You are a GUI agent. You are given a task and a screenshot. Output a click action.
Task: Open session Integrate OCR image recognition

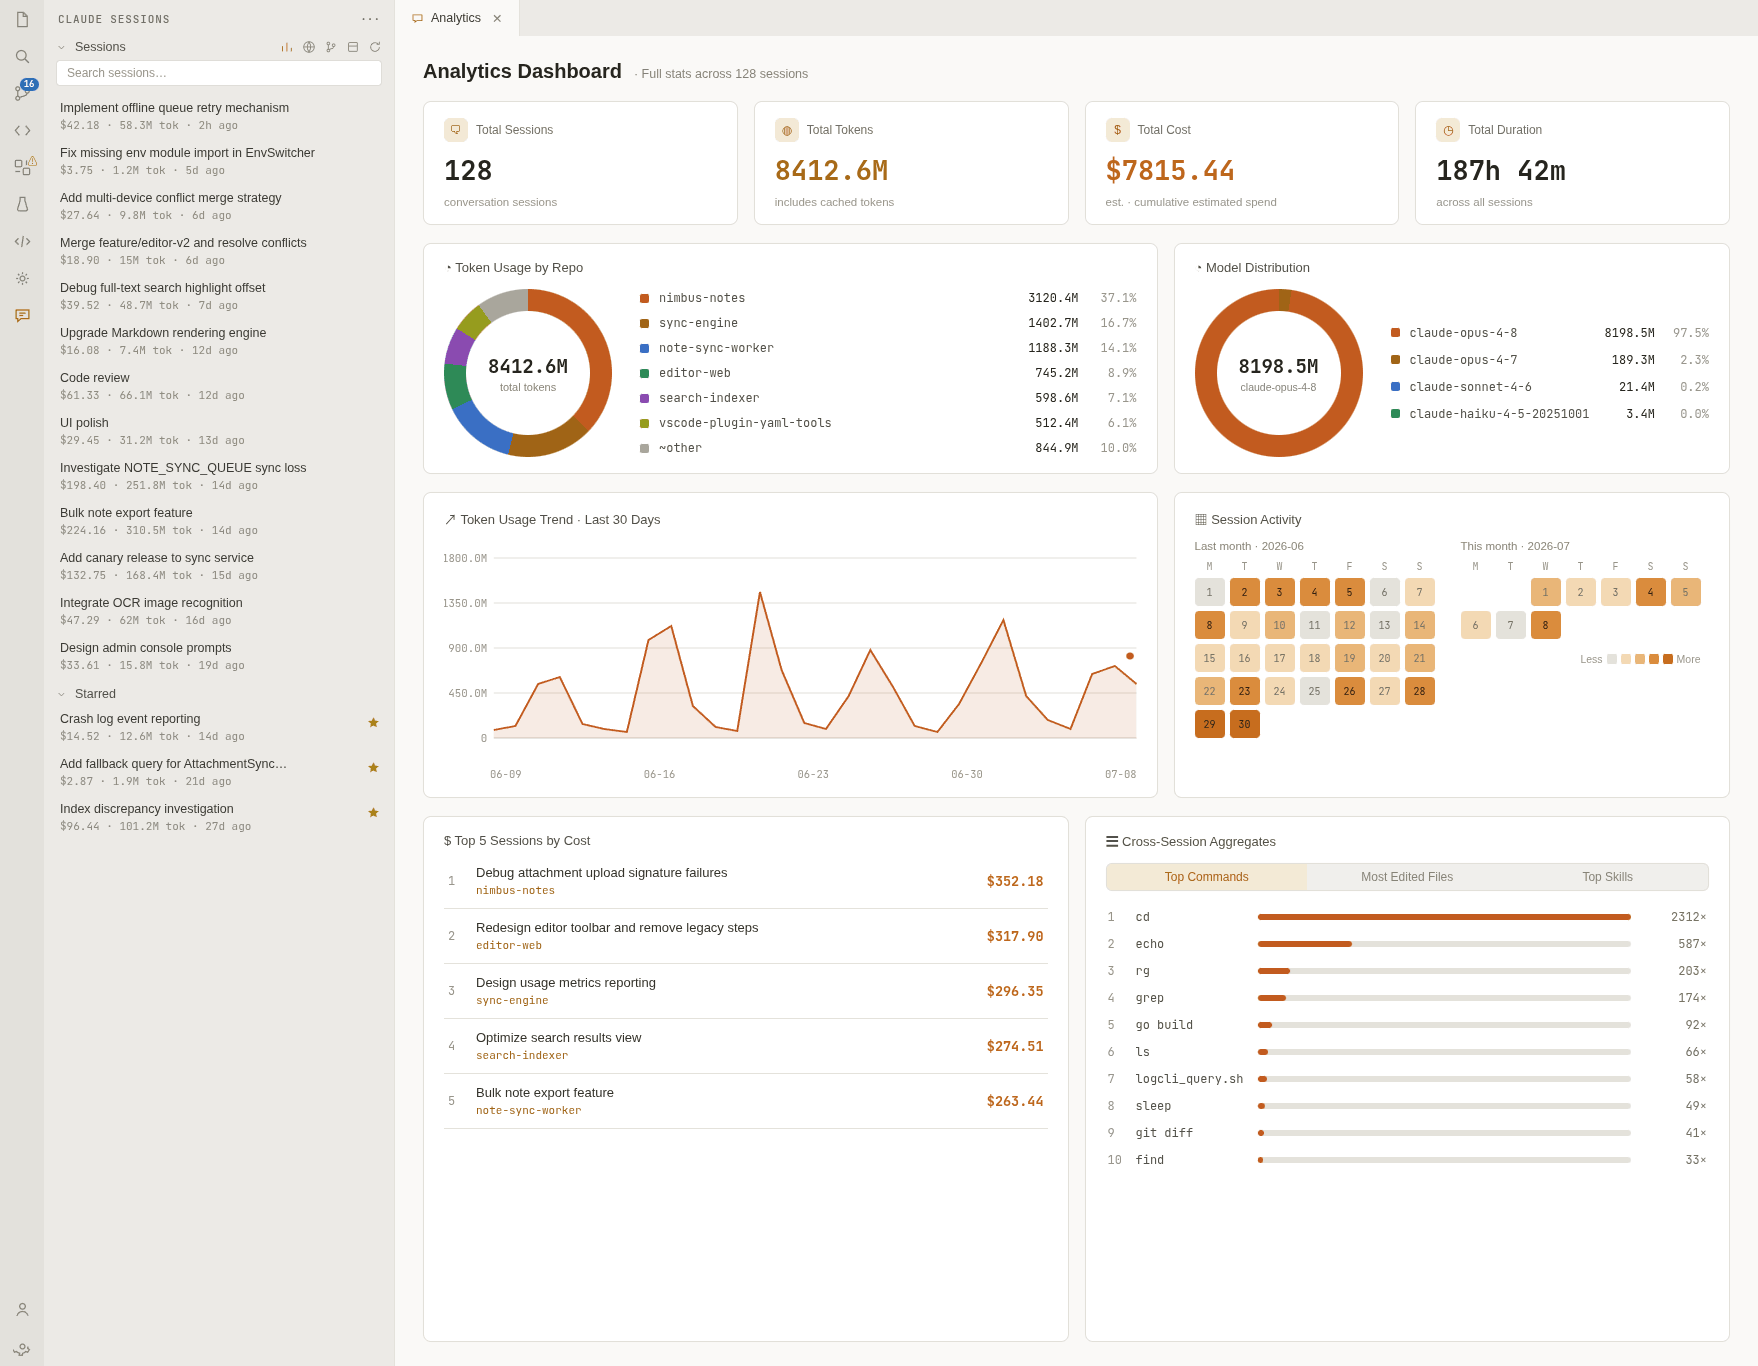coord(219,611)
